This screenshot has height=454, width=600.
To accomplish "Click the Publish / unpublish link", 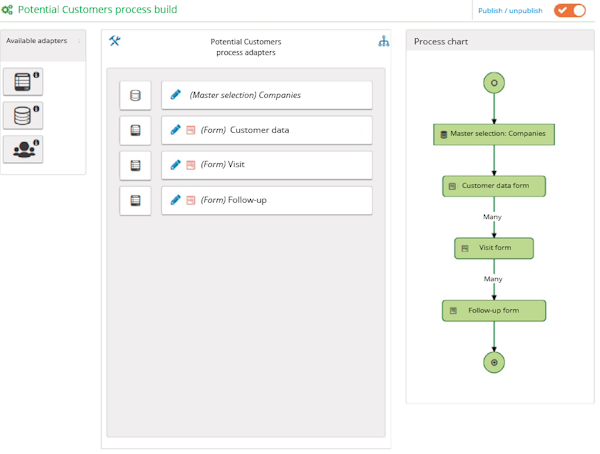I will coord(510,11).
